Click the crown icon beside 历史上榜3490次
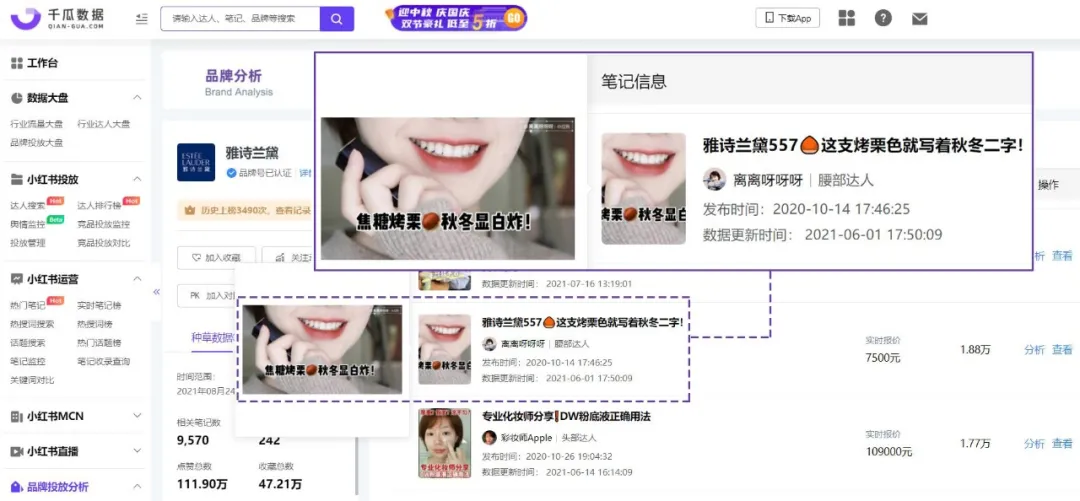Viewport: 1080px width, 501px height. 189,211
